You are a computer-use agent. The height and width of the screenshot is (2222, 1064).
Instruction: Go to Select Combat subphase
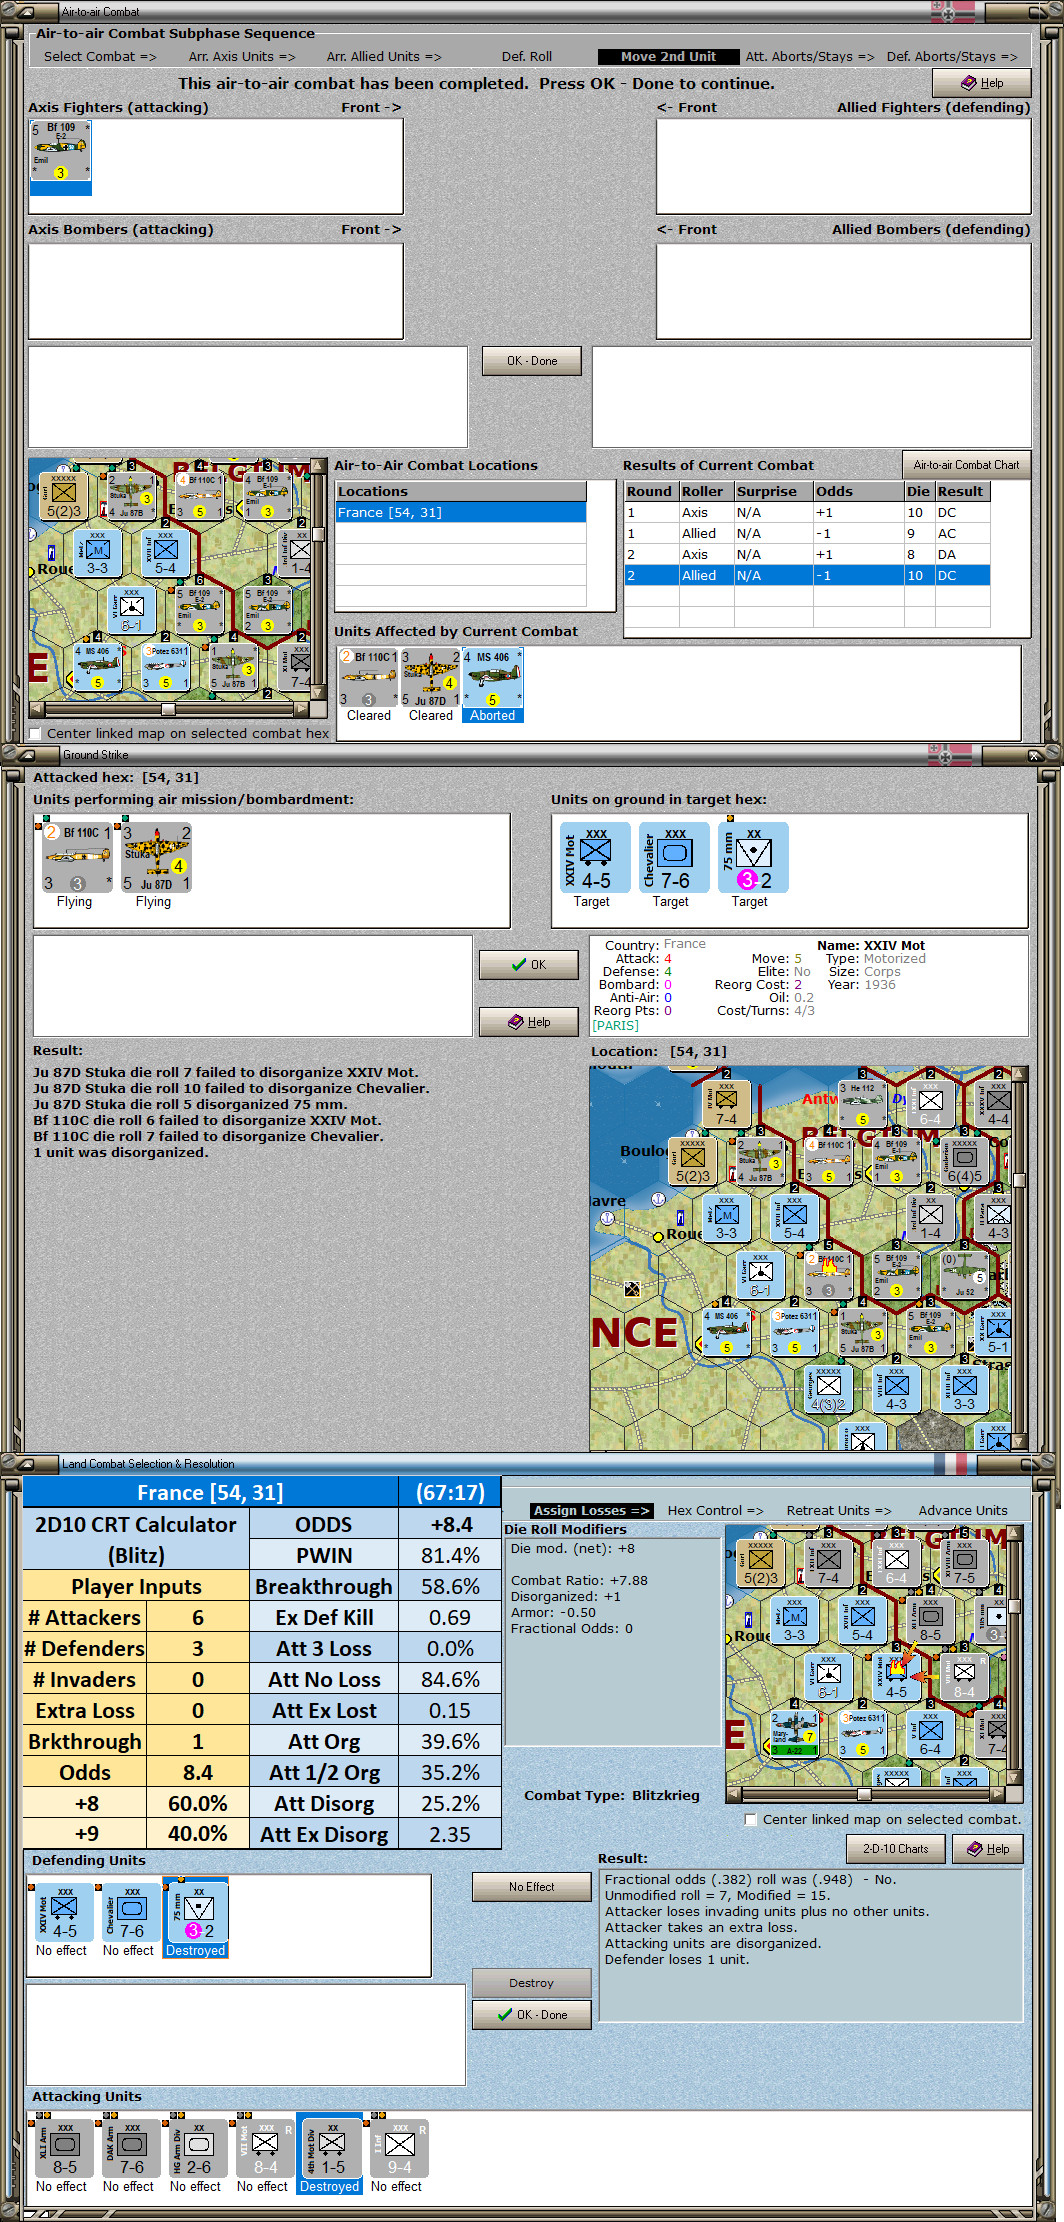(x=100, y=56)
